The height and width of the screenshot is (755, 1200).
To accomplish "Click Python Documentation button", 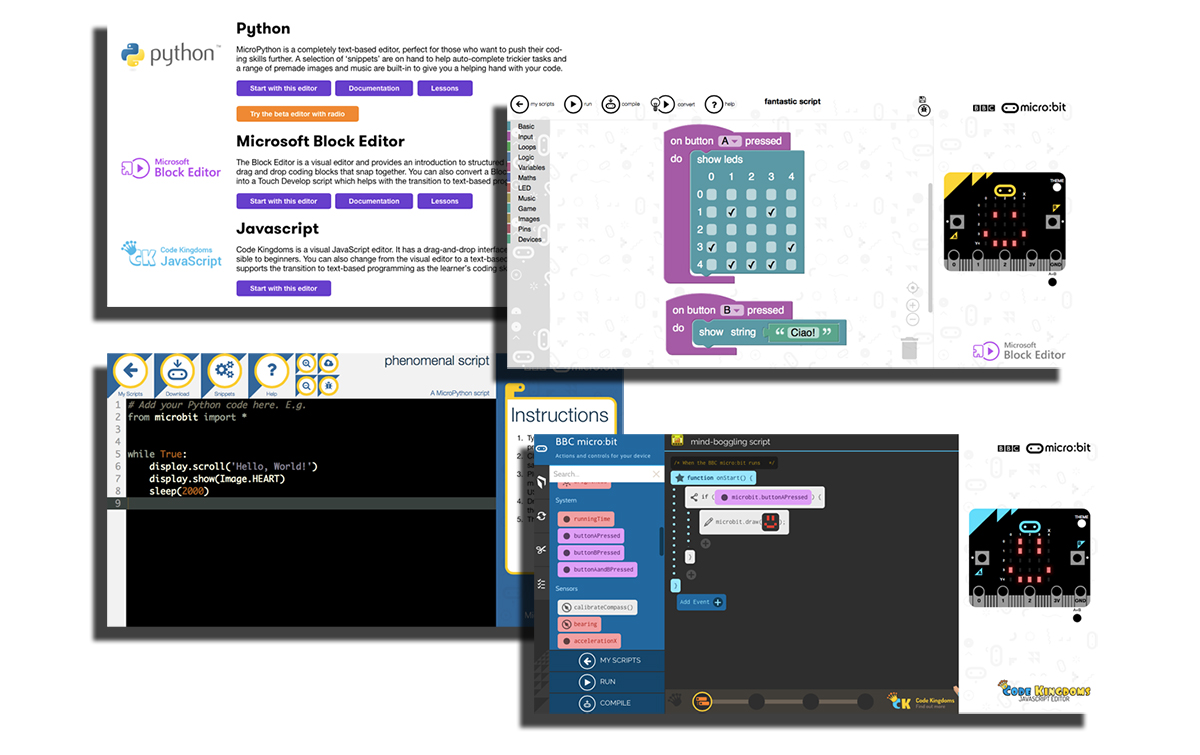I will (374, 88).
